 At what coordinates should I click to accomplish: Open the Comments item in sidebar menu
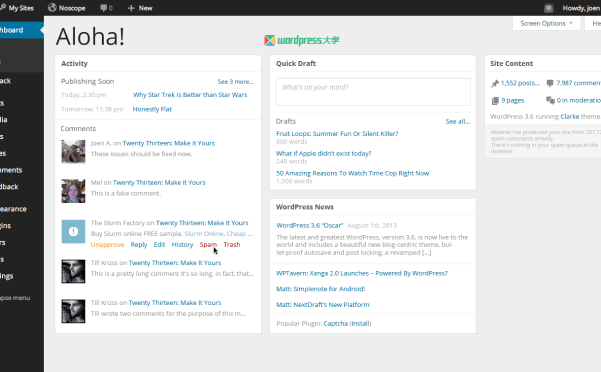(11, 170)
